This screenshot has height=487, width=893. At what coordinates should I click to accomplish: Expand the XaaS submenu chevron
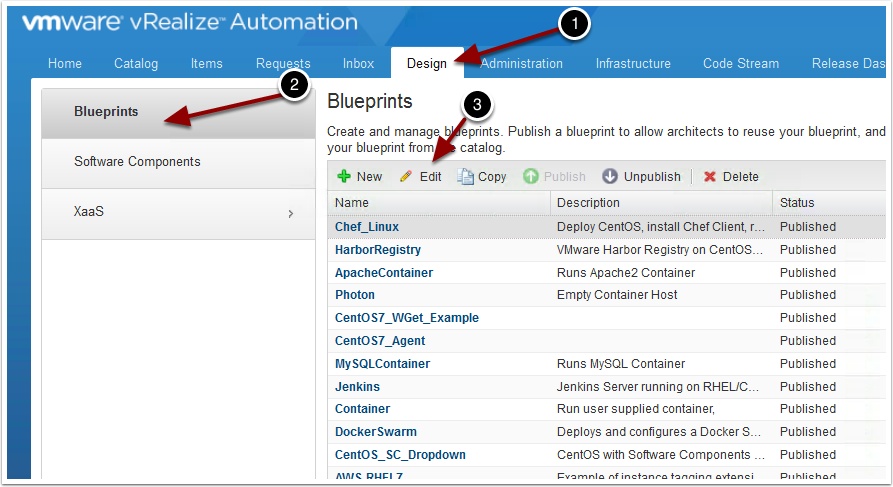point(291,214)
